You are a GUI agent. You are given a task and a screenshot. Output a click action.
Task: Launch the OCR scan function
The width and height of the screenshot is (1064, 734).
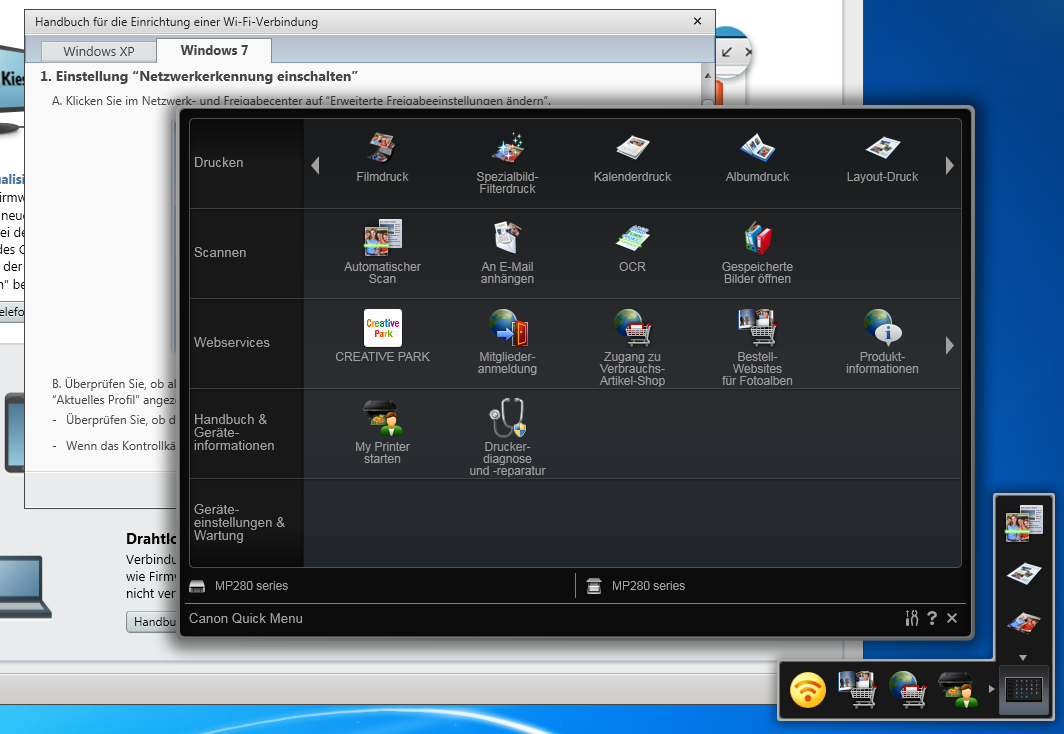click(632, 247)
